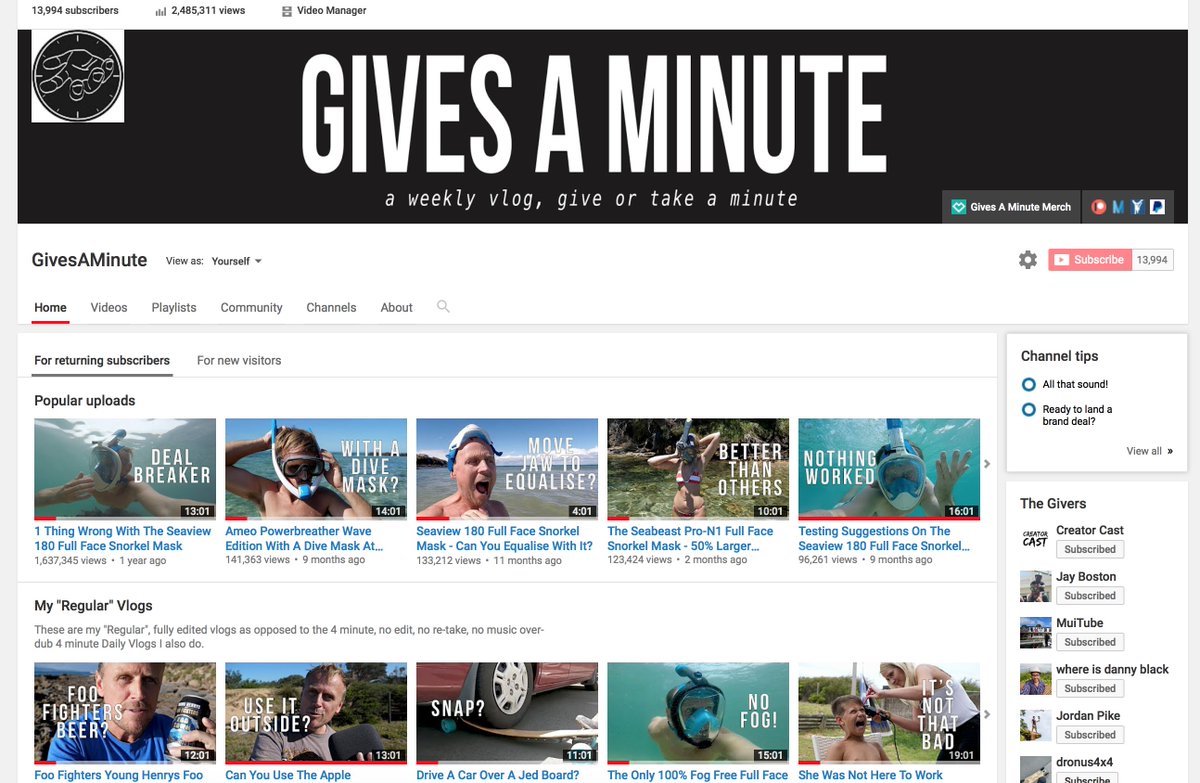Click Creator Cast channel avatar
Viewport: 1200px width, 783px height.
coord(1035,540)
